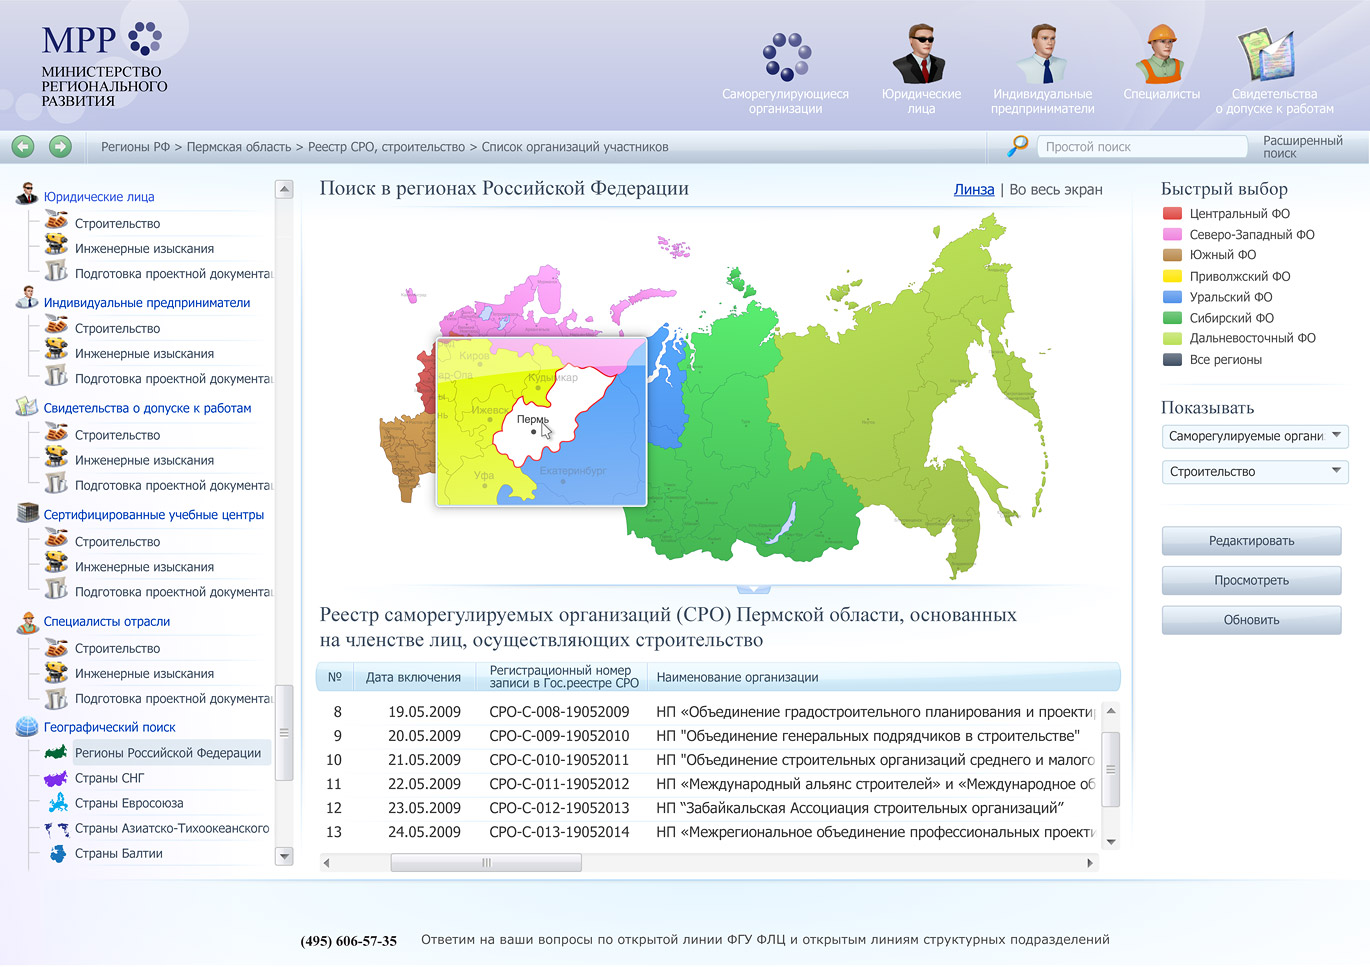The image size is (1370, 967).
Task: Open the Саморегулирующиеся организации section icon
Action: click(x=786, y=55)
